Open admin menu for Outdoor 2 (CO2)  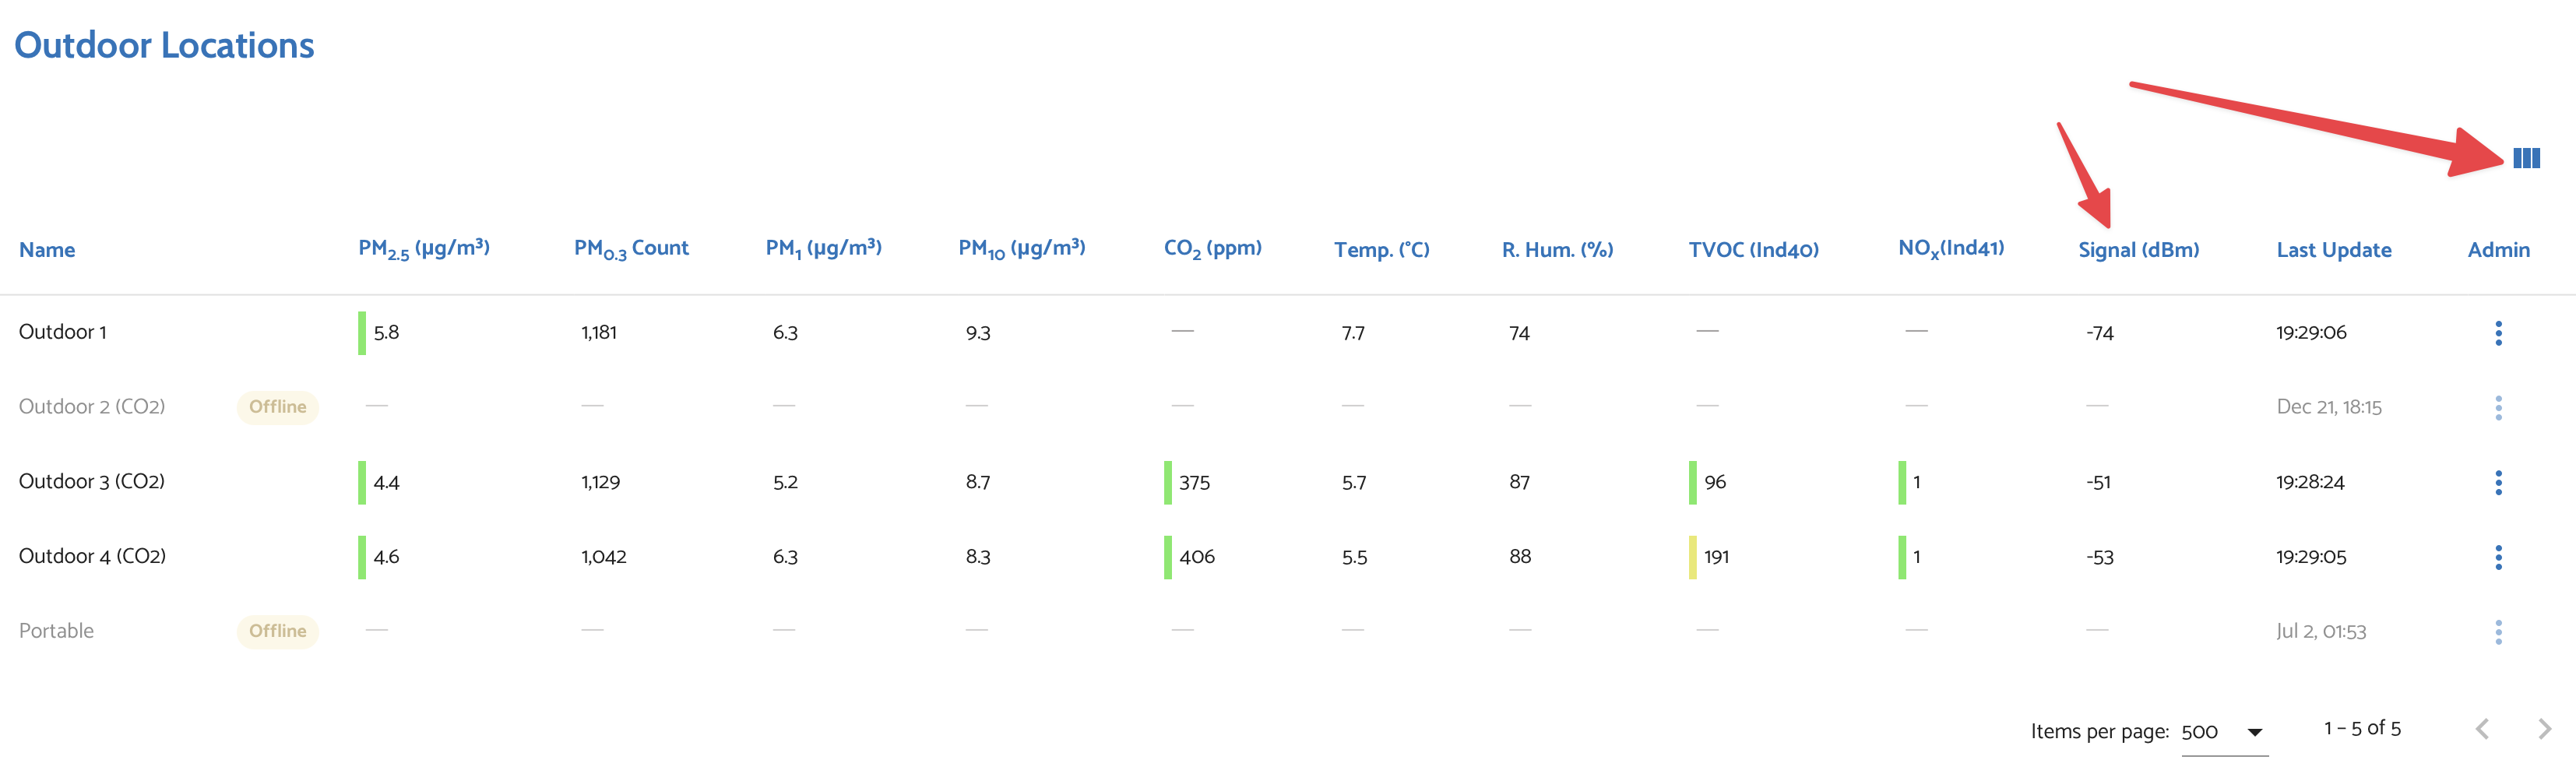pos(2498,407)
